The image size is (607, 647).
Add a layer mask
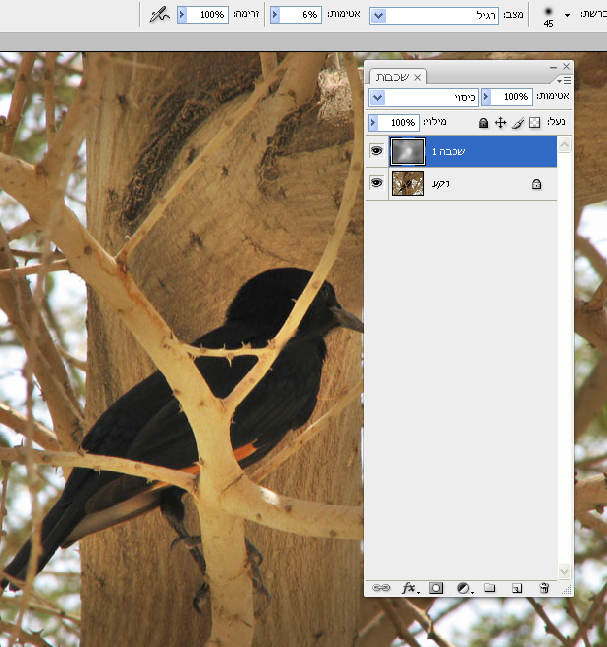(x=436, y=588)
